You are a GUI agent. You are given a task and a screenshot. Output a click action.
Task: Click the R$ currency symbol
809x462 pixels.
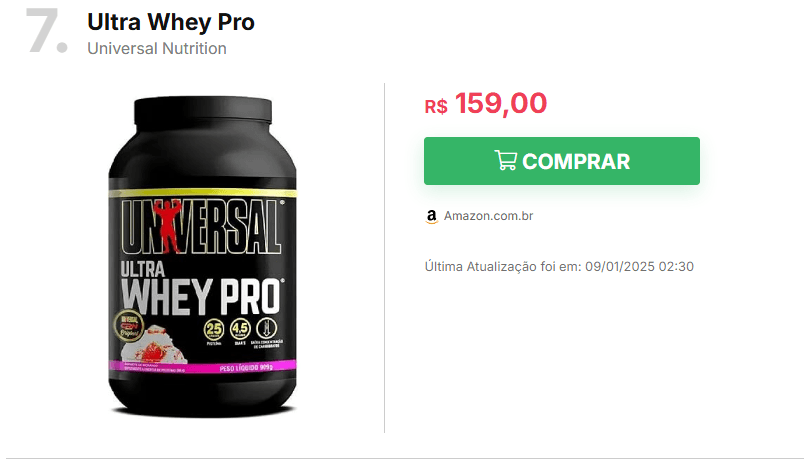[x=436, y=106]
